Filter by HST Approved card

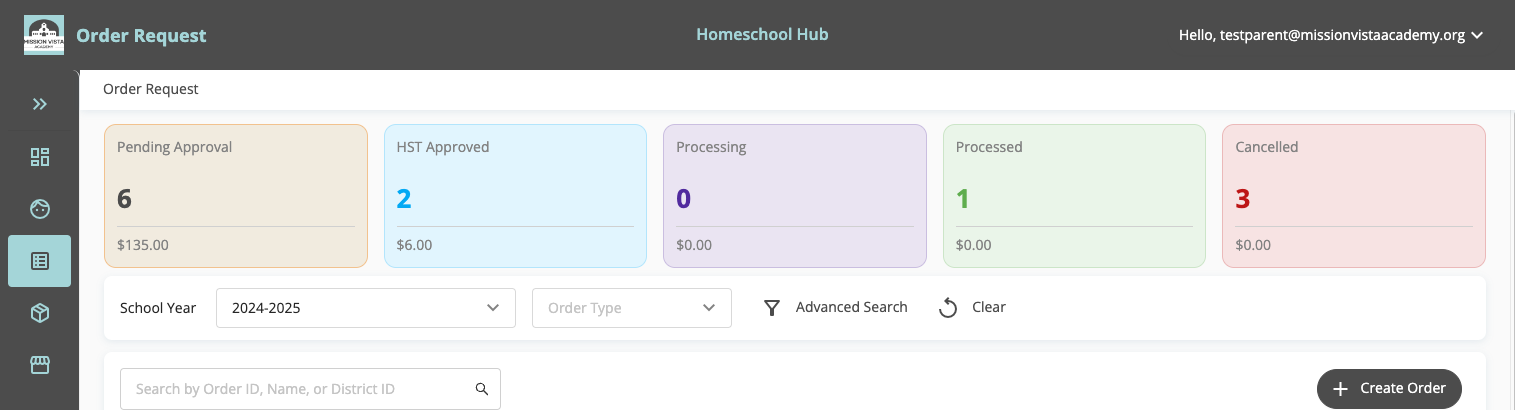(515, 196)
